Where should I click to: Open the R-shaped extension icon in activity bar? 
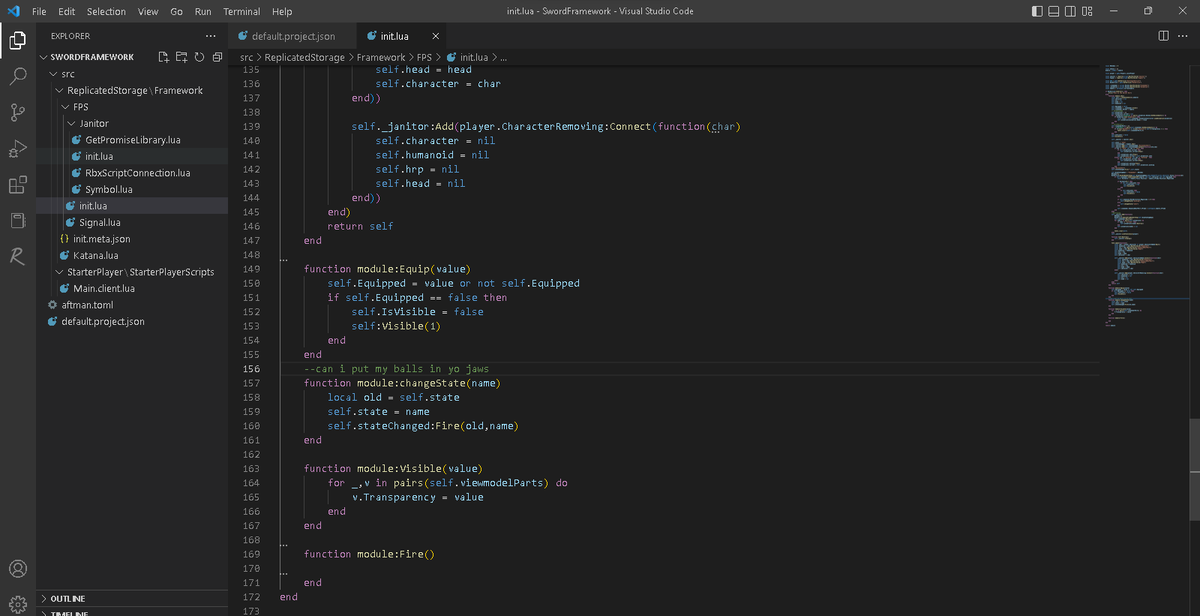tap(18, 257)
